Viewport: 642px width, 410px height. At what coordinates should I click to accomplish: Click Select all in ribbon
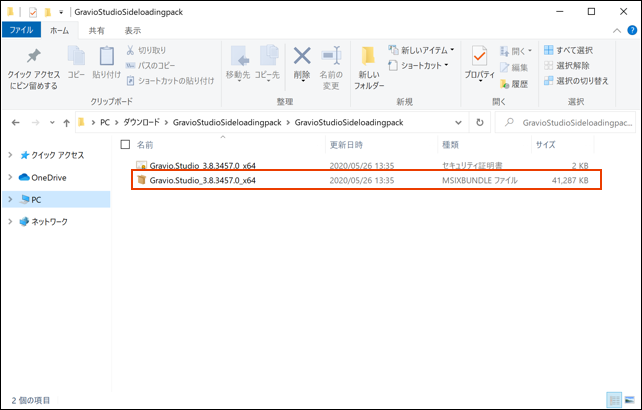point(568,50)
